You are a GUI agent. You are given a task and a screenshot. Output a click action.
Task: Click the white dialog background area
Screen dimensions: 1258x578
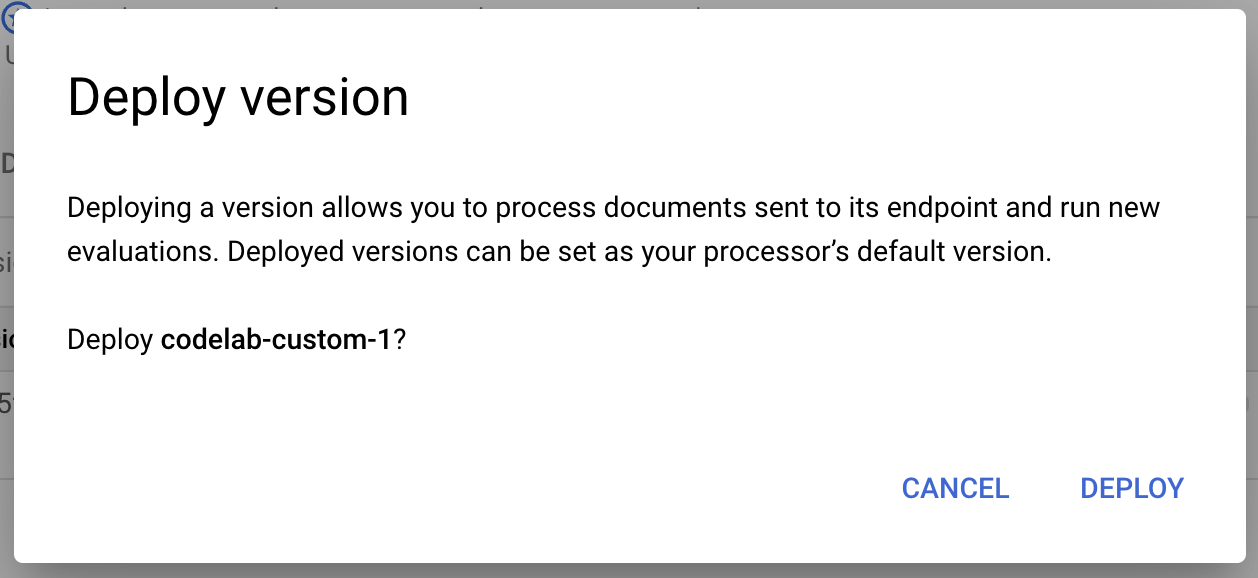(x=600, y=420)
